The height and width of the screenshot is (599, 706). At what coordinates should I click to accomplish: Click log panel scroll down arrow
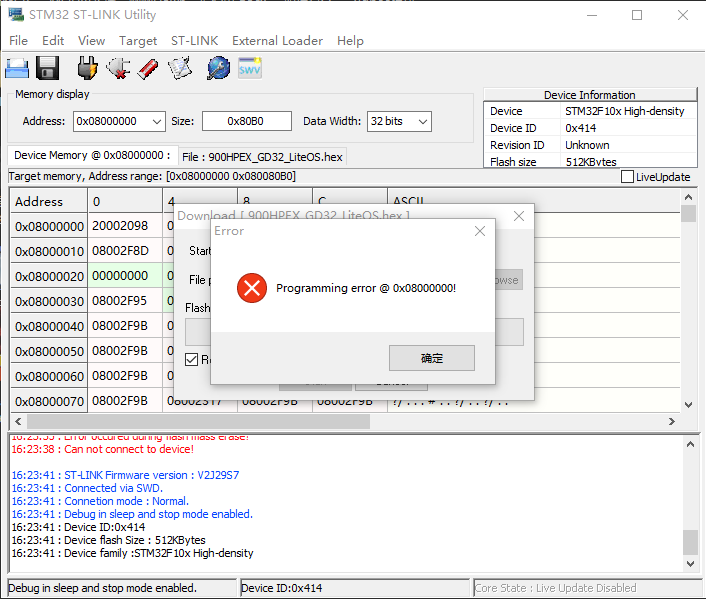(x=690, y=563)
